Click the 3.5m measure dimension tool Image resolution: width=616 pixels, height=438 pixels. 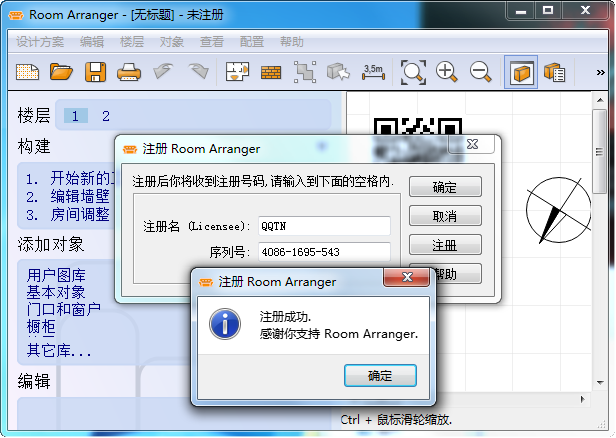(x=372, y=71)
